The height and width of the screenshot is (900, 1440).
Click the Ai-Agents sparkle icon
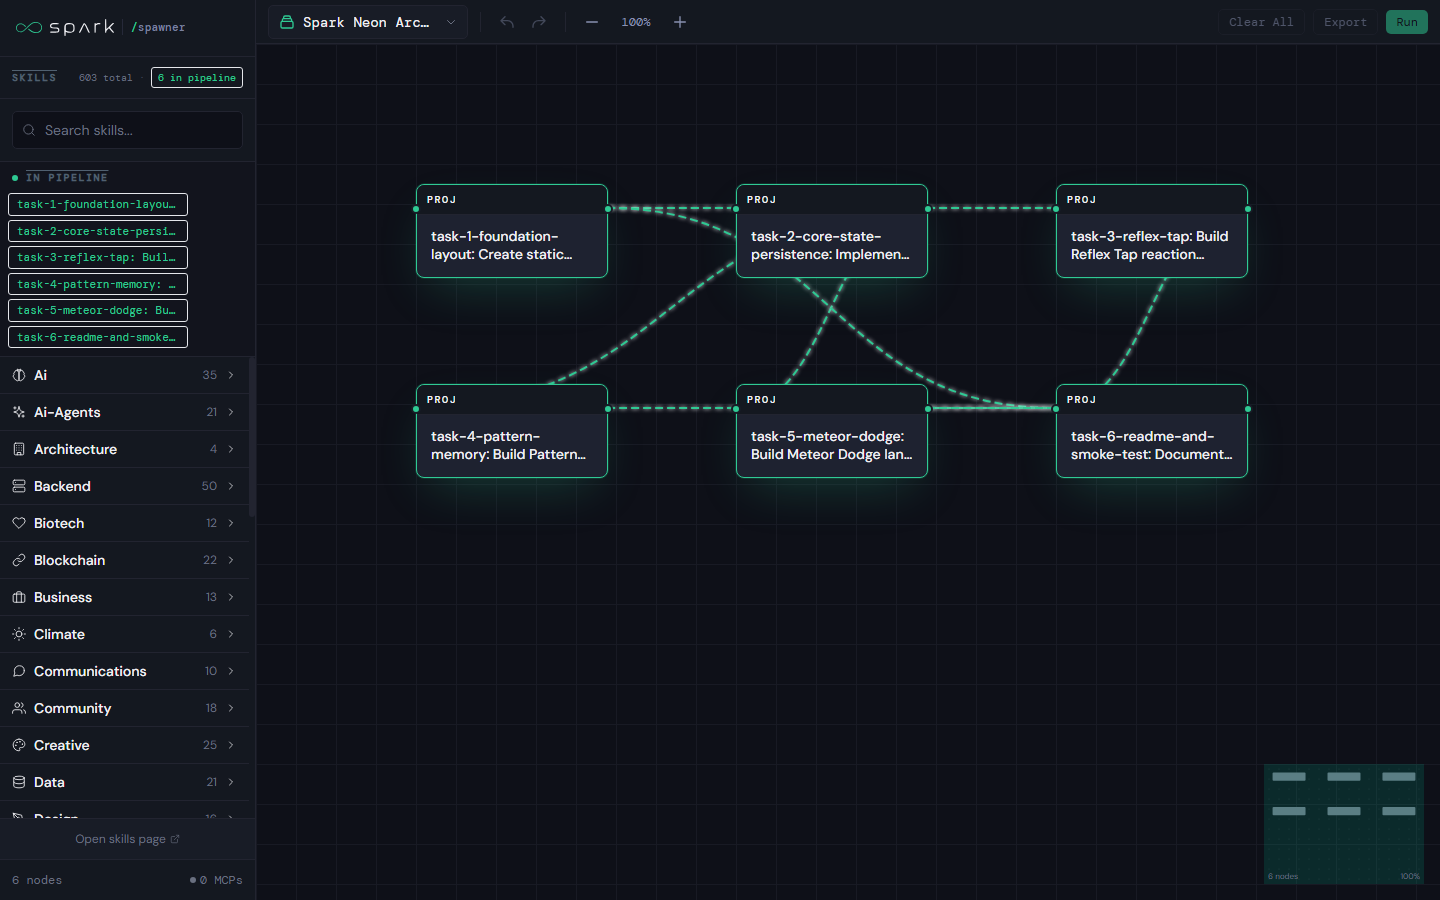pos(19,412)
